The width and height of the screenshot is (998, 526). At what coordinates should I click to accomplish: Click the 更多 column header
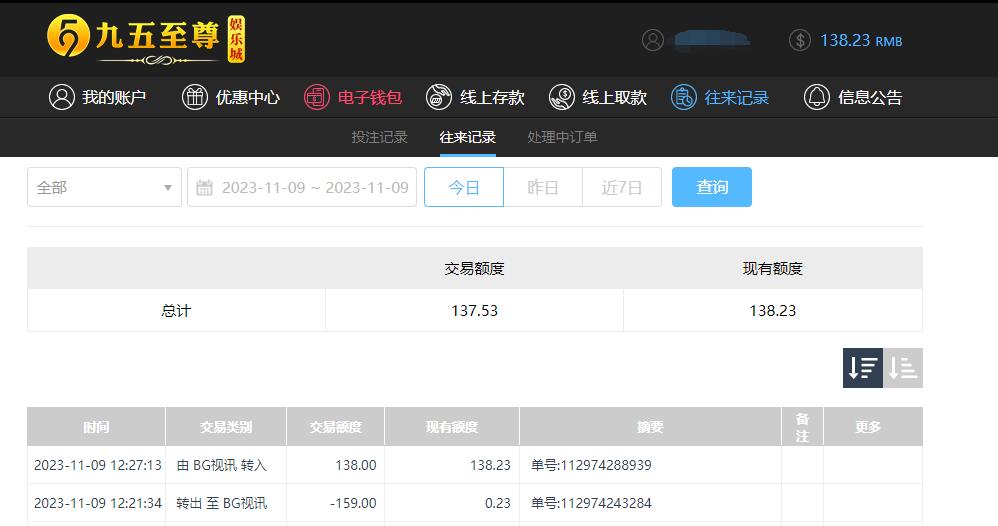click(873, 427)
